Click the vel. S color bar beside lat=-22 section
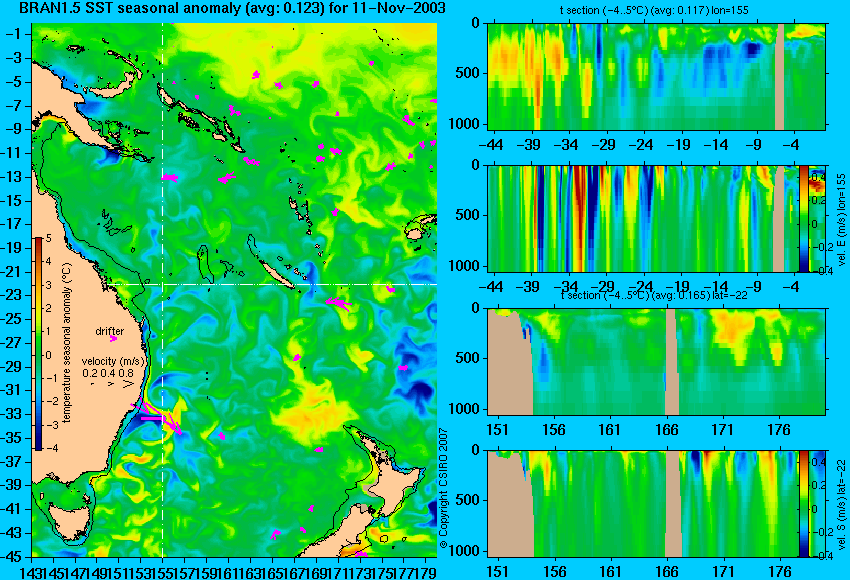The width and height of the screenshot is (850, 580). coord(803,504)
